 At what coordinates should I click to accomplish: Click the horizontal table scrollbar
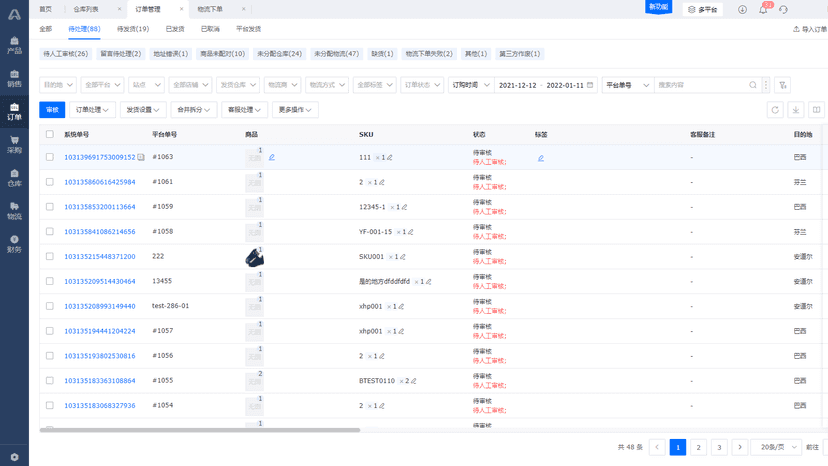click(200, 430)
